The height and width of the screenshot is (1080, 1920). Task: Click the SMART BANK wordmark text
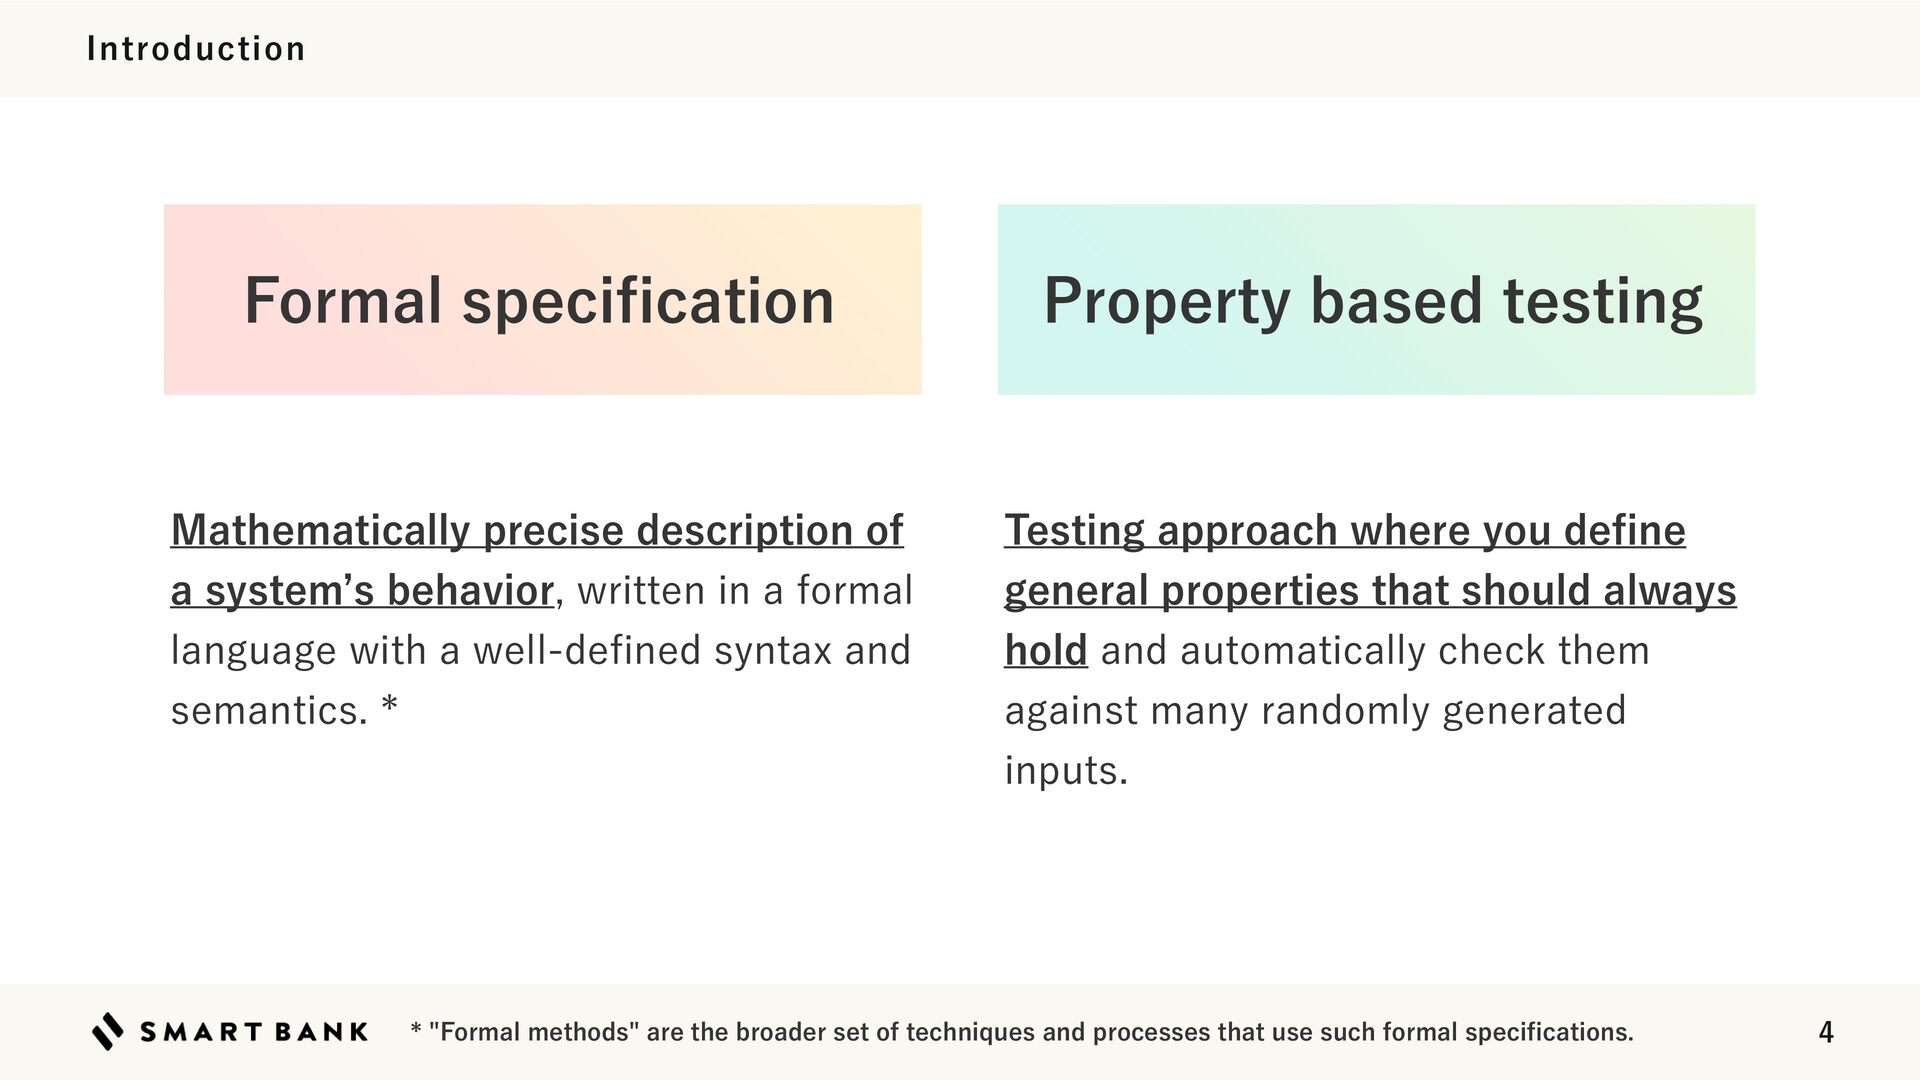click(x=254, y=1032)
